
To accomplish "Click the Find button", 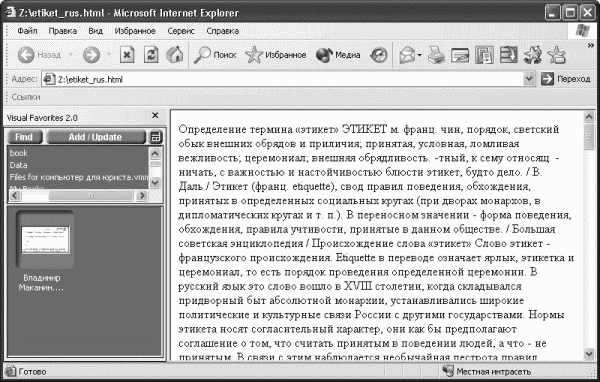I will point(24,137).
